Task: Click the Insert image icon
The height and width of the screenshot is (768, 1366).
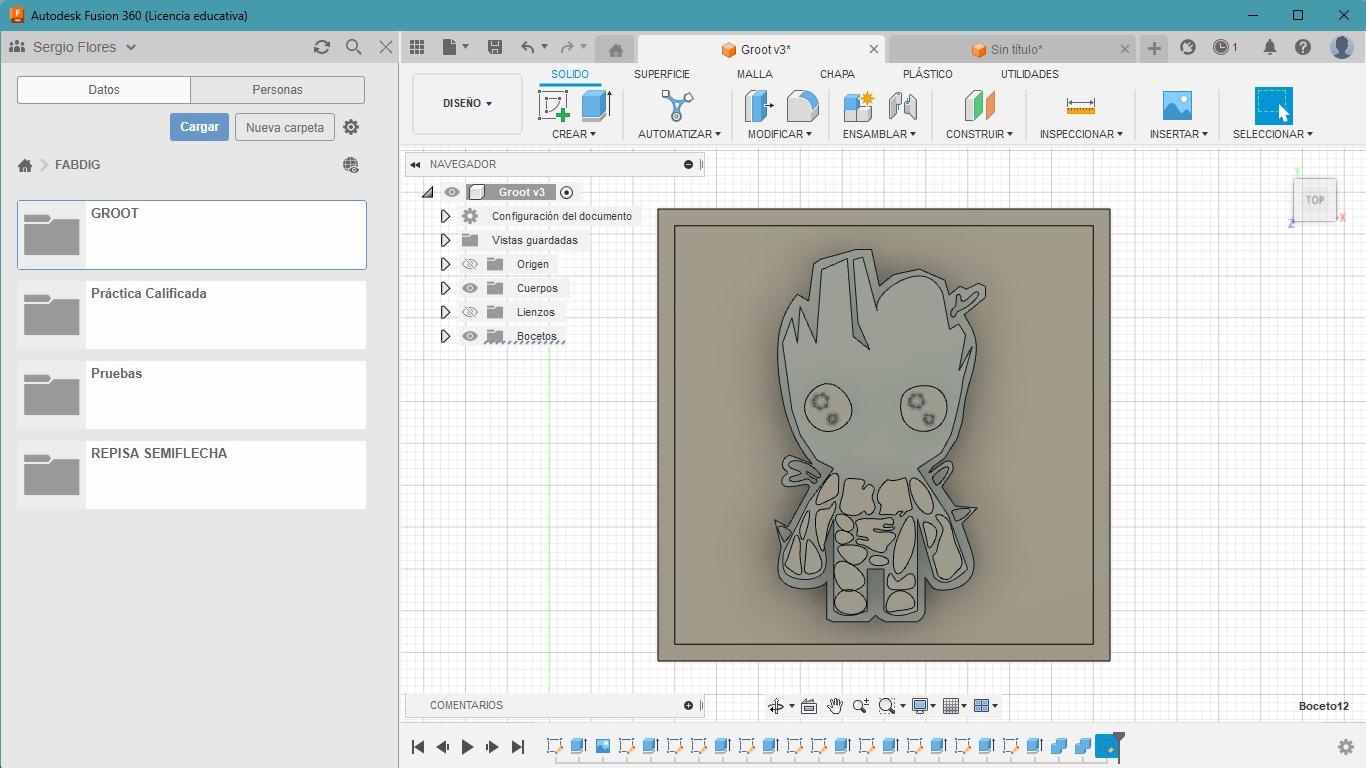Action: (1177, 106)
